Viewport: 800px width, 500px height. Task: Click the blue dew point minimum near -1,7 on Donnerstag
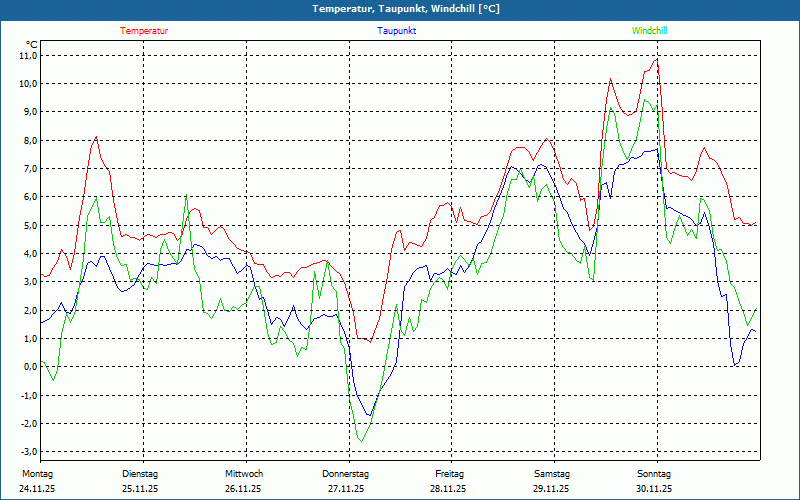click(x=369, y=415)
